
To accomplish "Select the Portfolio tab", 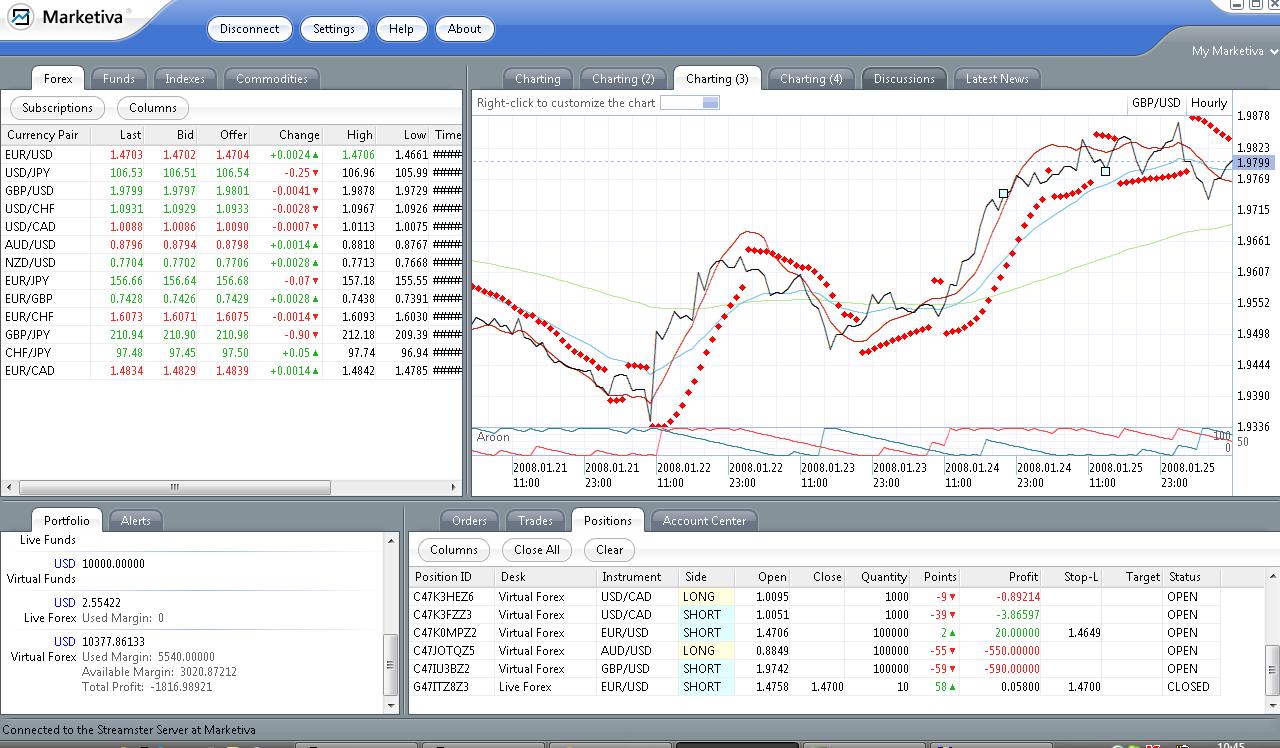I will pos(67,521).
